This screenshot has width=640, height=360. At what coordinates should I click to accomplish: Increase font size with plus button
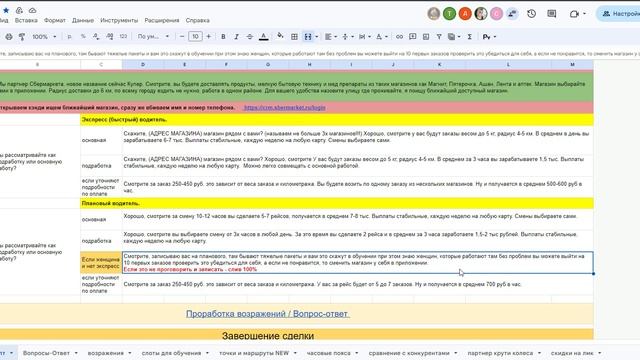pyautogui.click(x=209, y=37)
